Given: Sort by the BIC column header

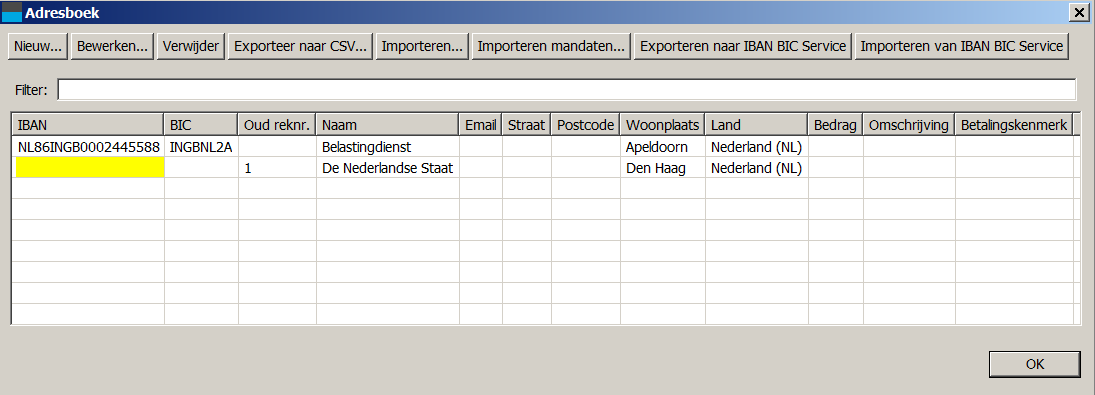Looking at the screenshot, I should click(201, 125).
